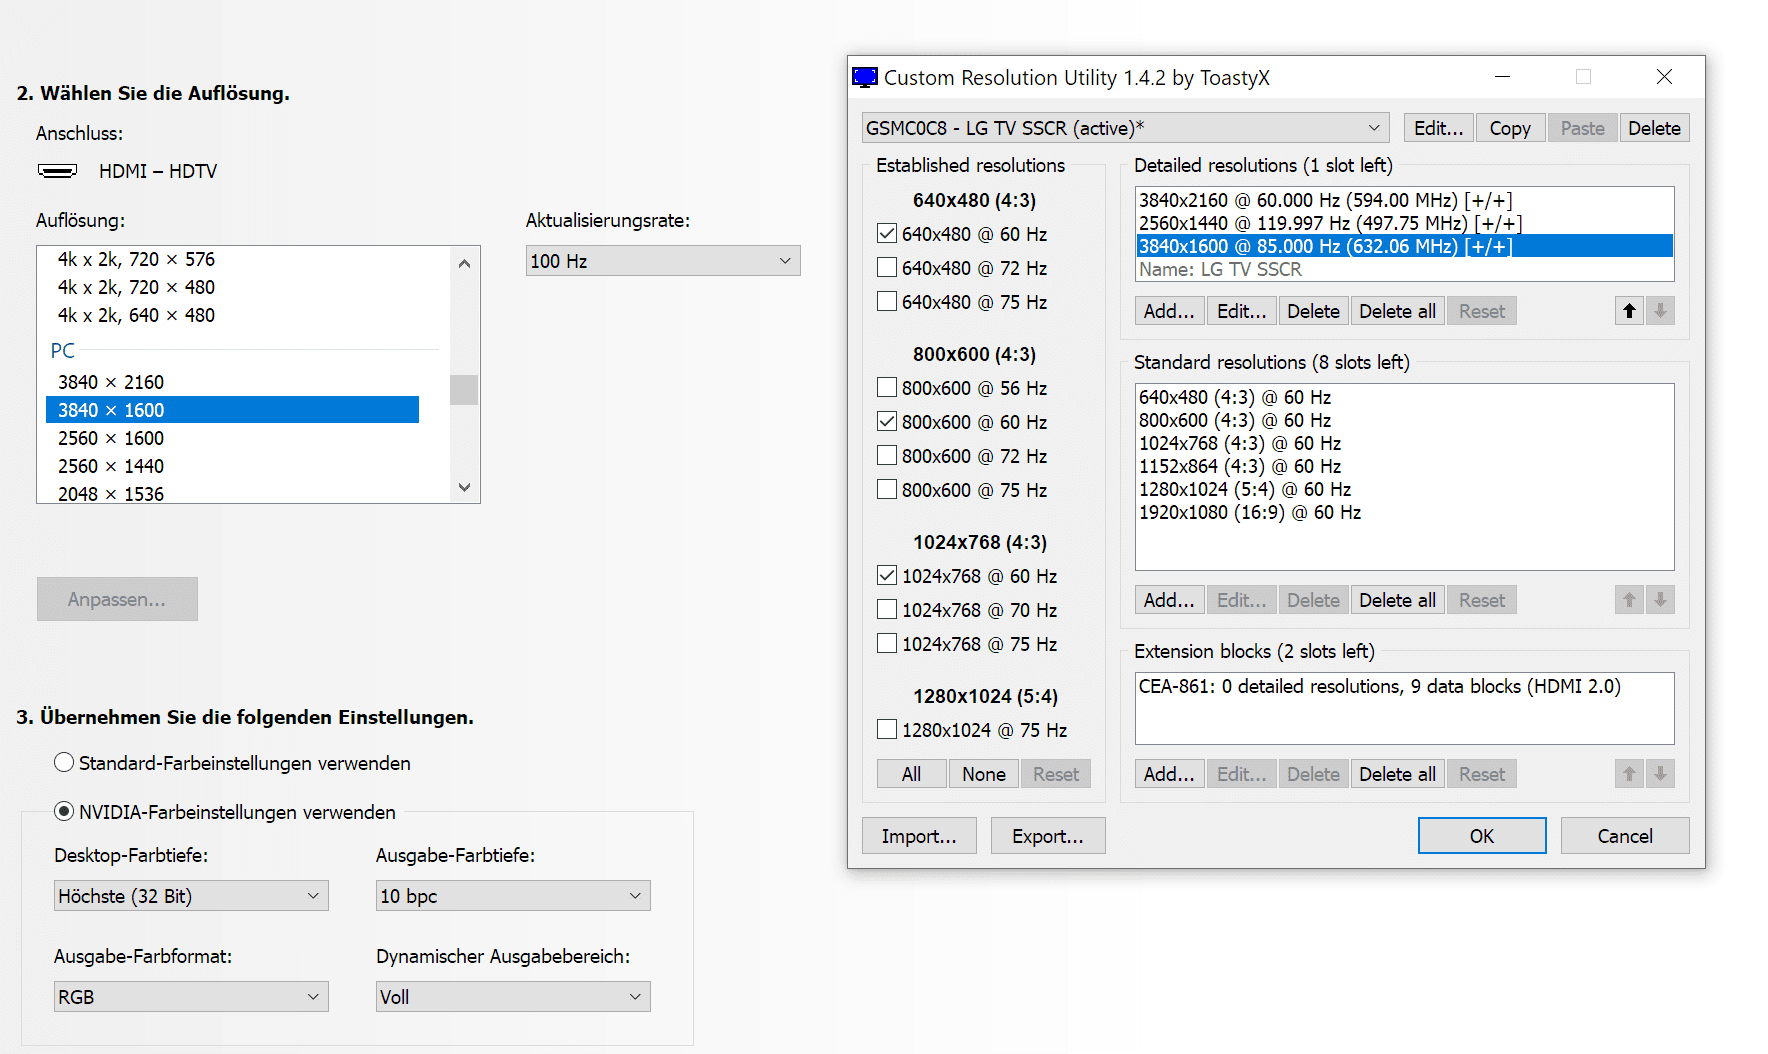Click extension blocks move-up arrow
This screenshot has height=1054, width=1768.
(x=1629, y=774)
